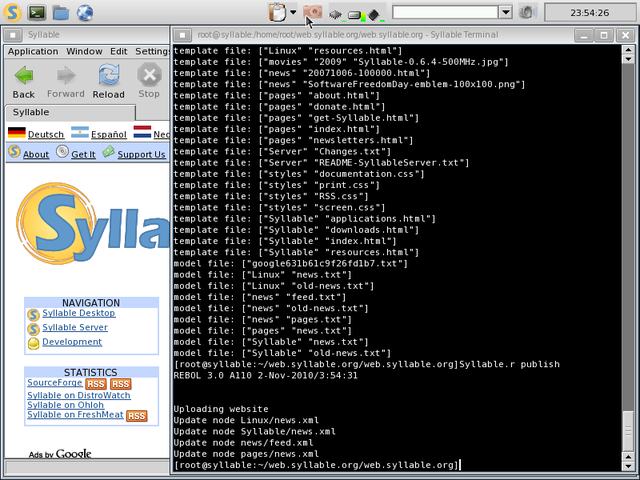This screenshot has width=640, height=480.
Task: Click the RSS badge after FreshMeat
Action: [x=137, y=416]
